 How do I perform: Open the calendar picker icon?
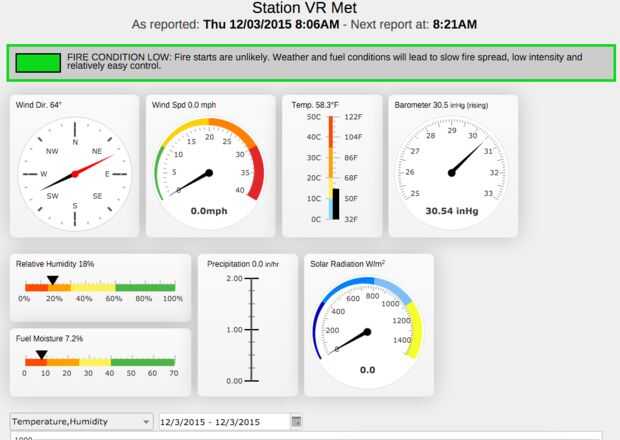pos(296,421)
